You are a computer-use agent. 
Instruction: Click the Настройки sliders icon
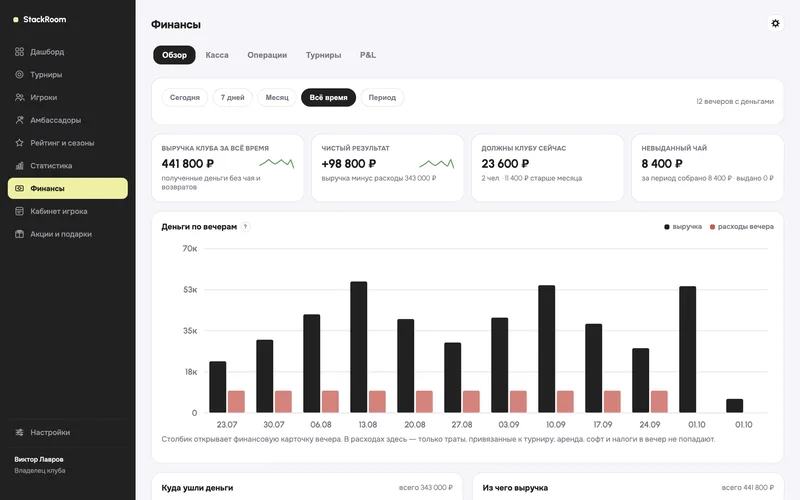[x=19, y=432]
